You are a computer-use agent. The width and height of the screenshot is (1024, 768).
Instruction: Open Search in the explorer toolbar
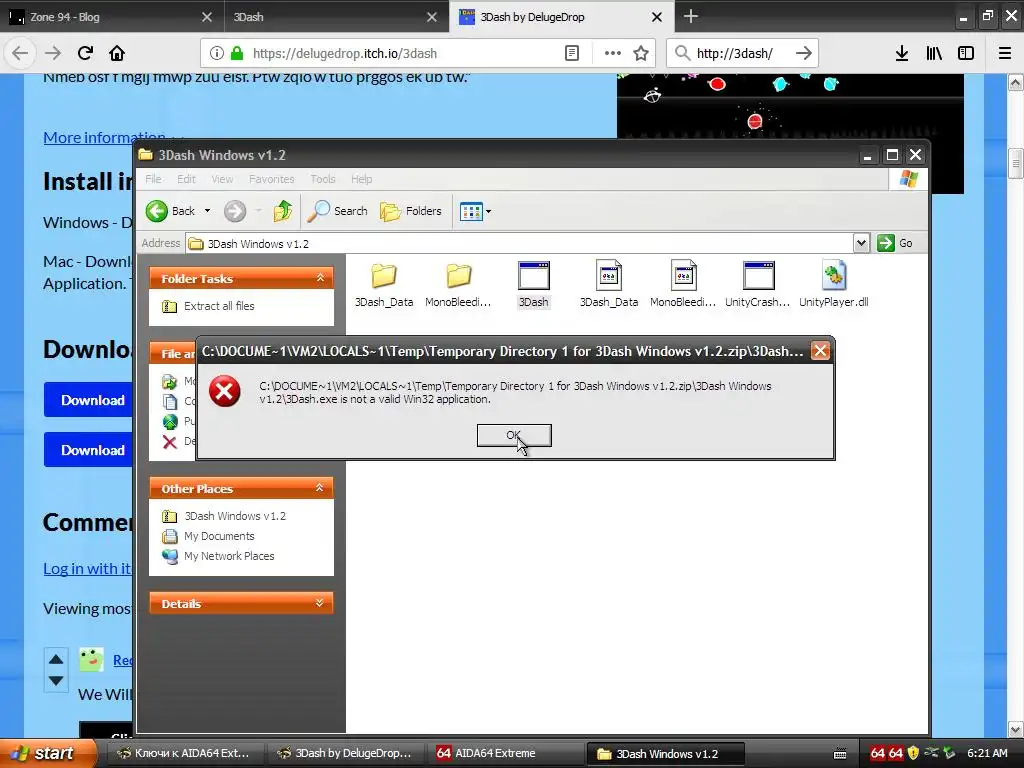[x=338, y=211]
